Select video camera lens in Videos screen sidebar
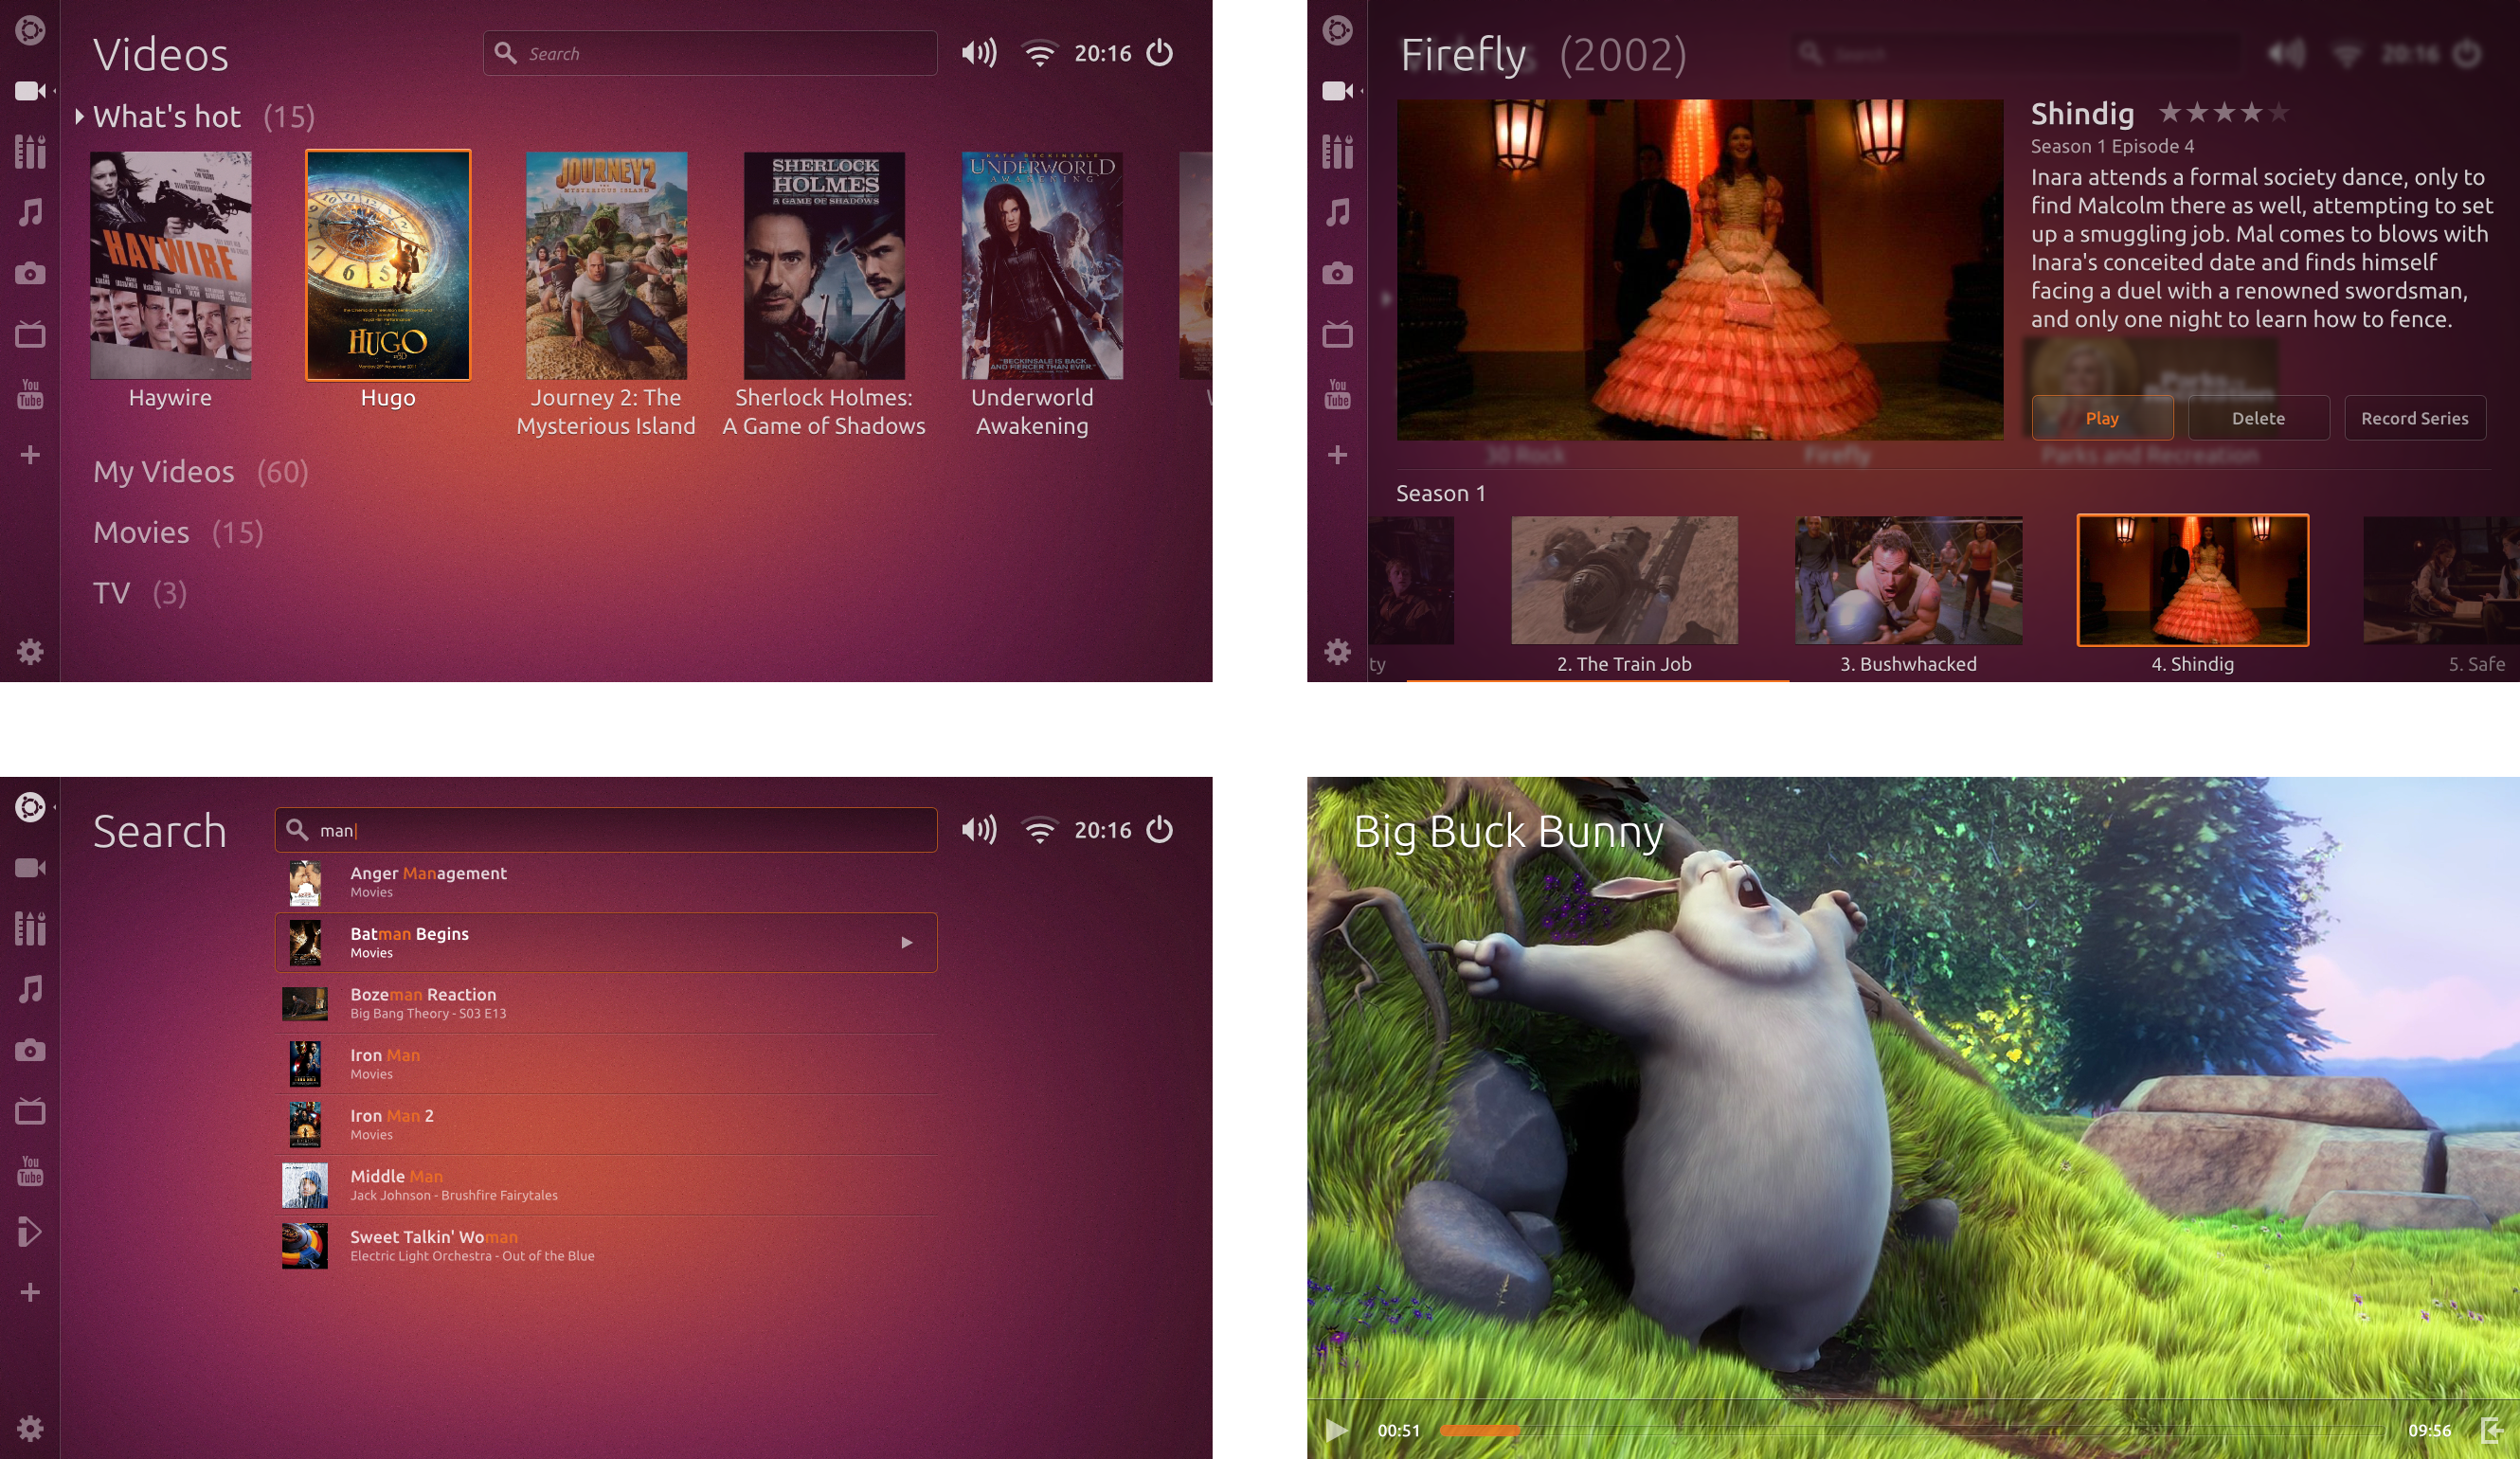 click(x=30, y=91)
